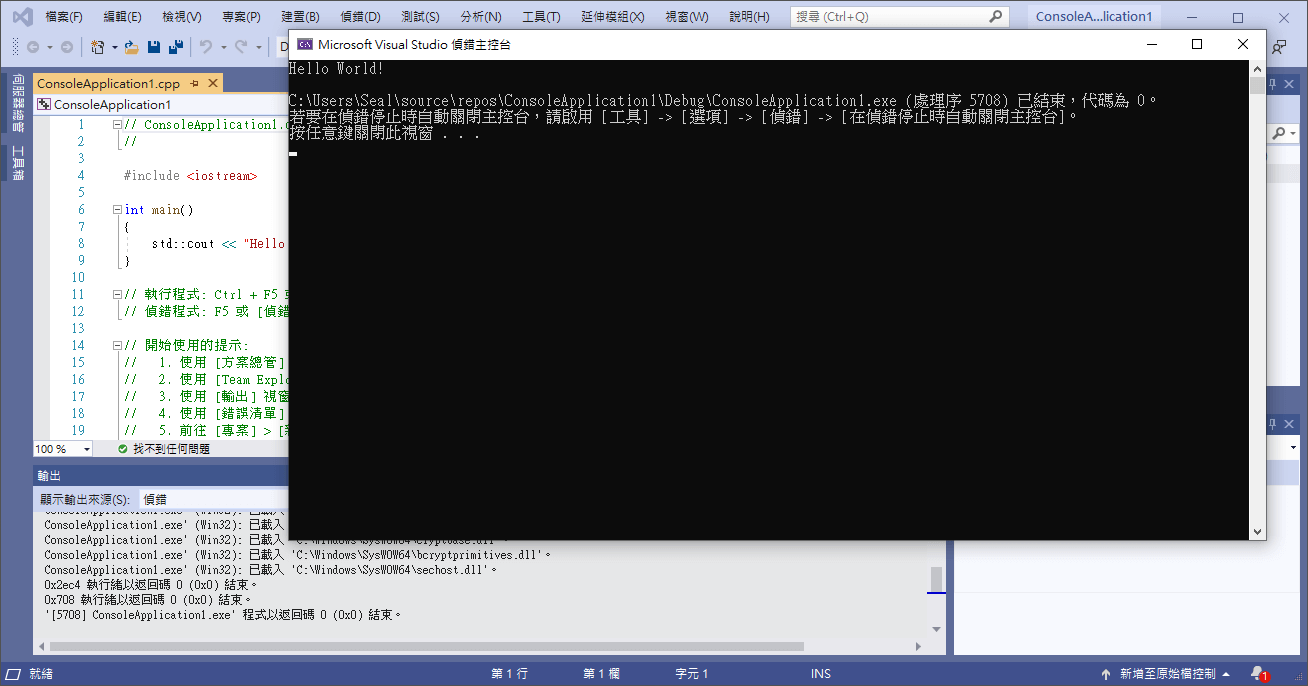The image size is (1308, 686).
Task: Click the 就緒 status icon
Action: [14, 674]
